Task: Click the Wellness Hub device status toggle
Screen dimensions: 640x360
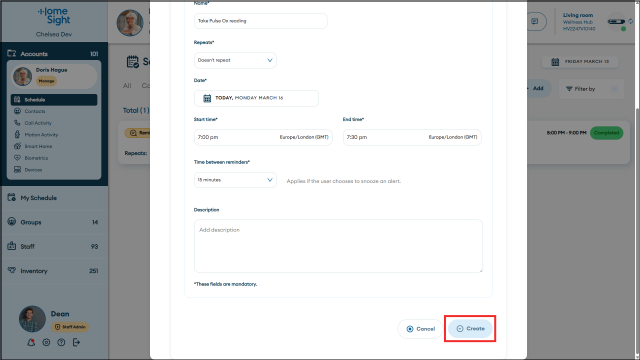Action: click(x=616, y=22)
